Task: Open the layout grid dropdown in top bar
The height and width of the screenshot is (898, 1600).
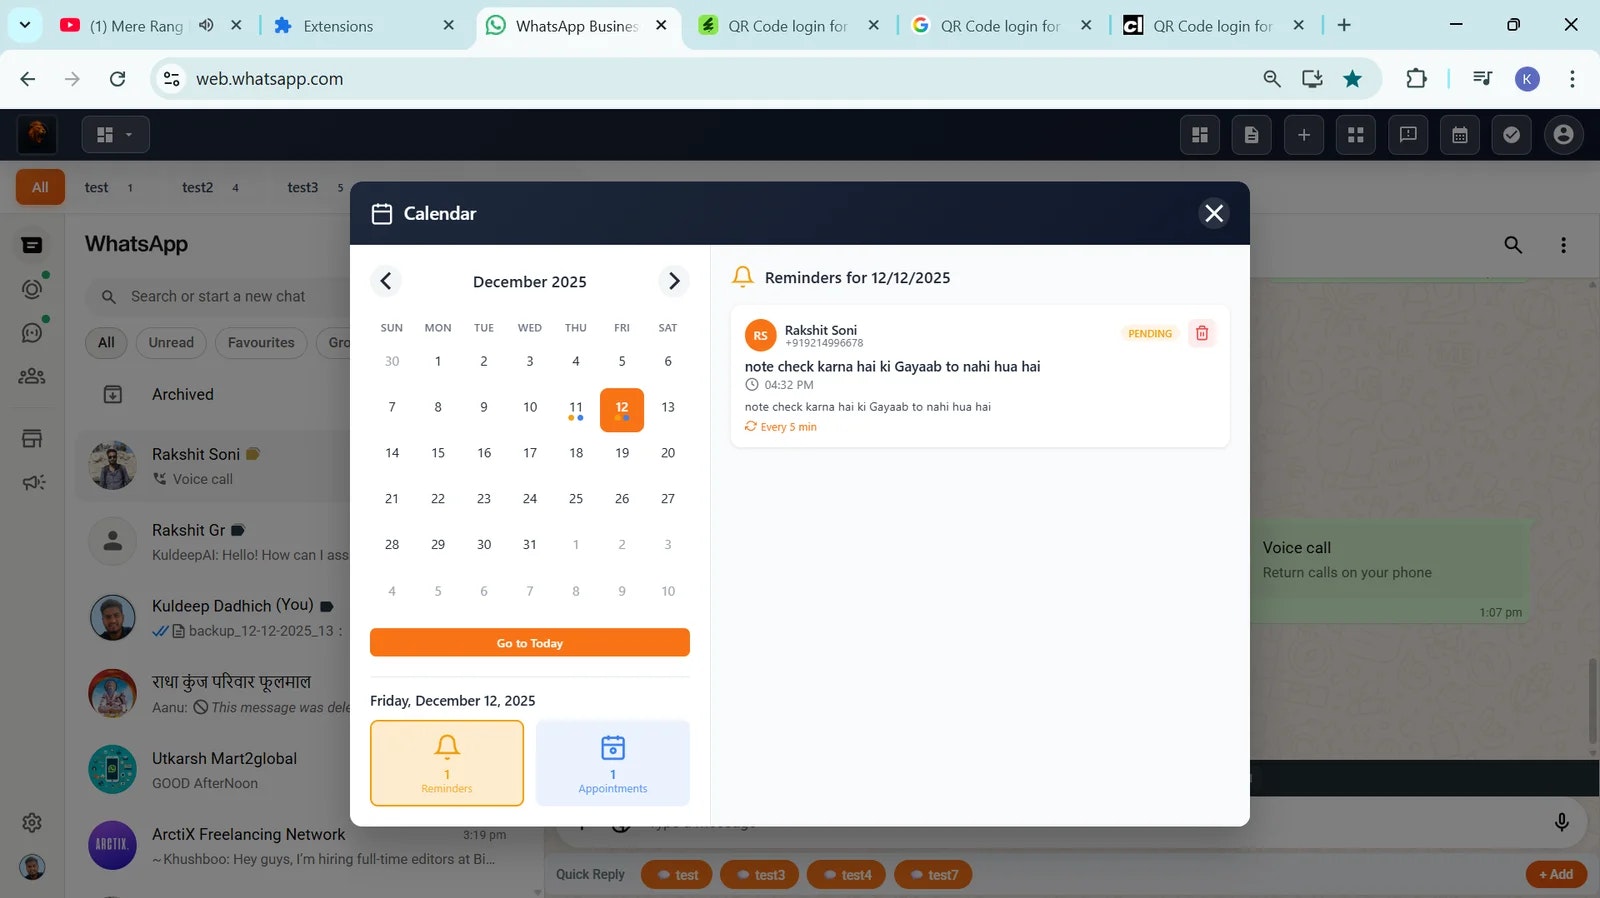Action: 115,134
